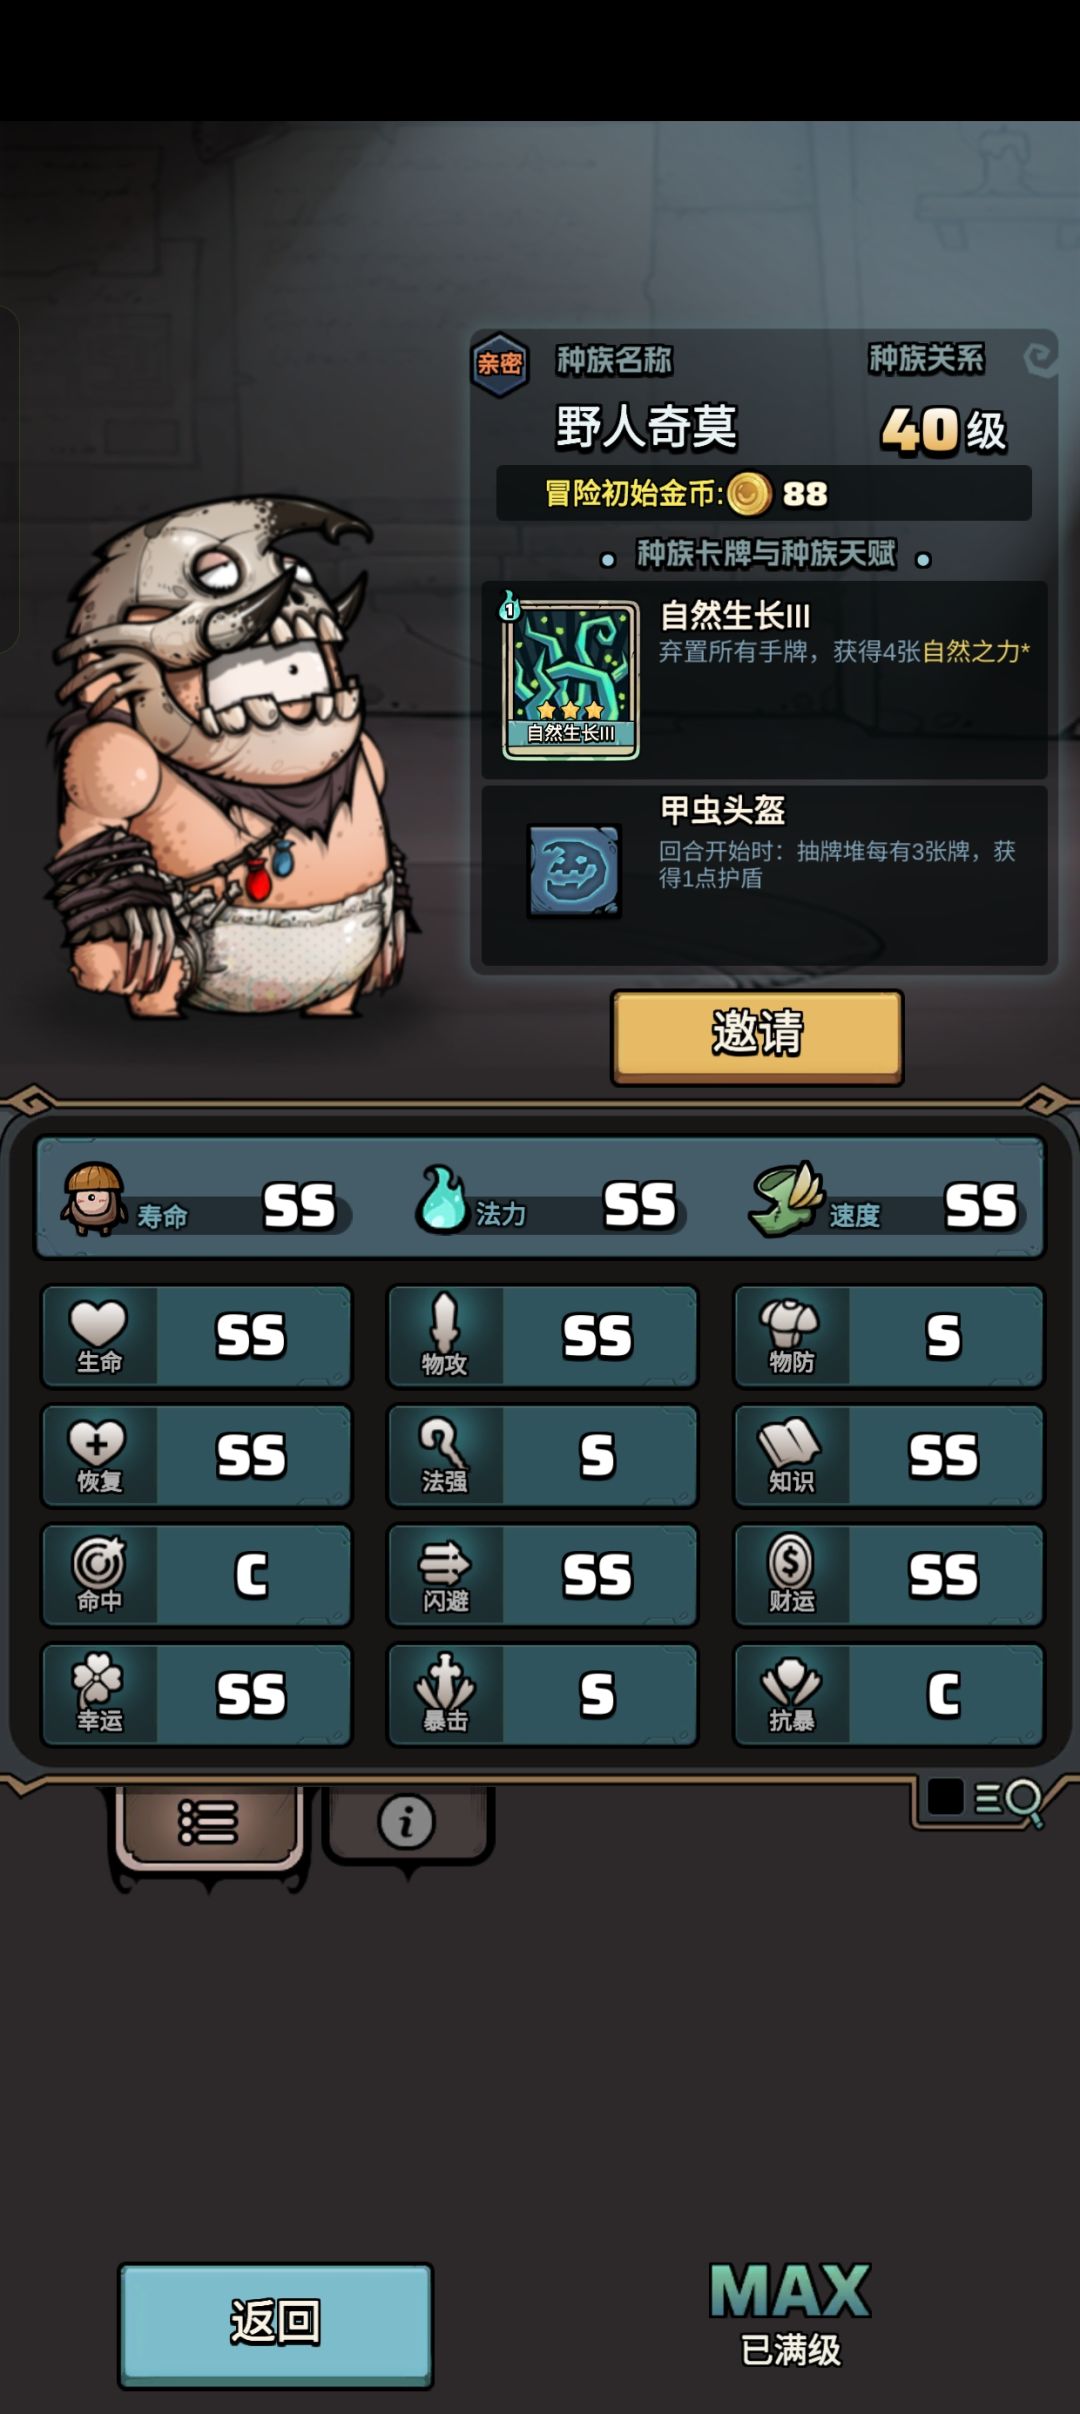
Task: Click the 返回 back button
Action: click(275, 2322)
